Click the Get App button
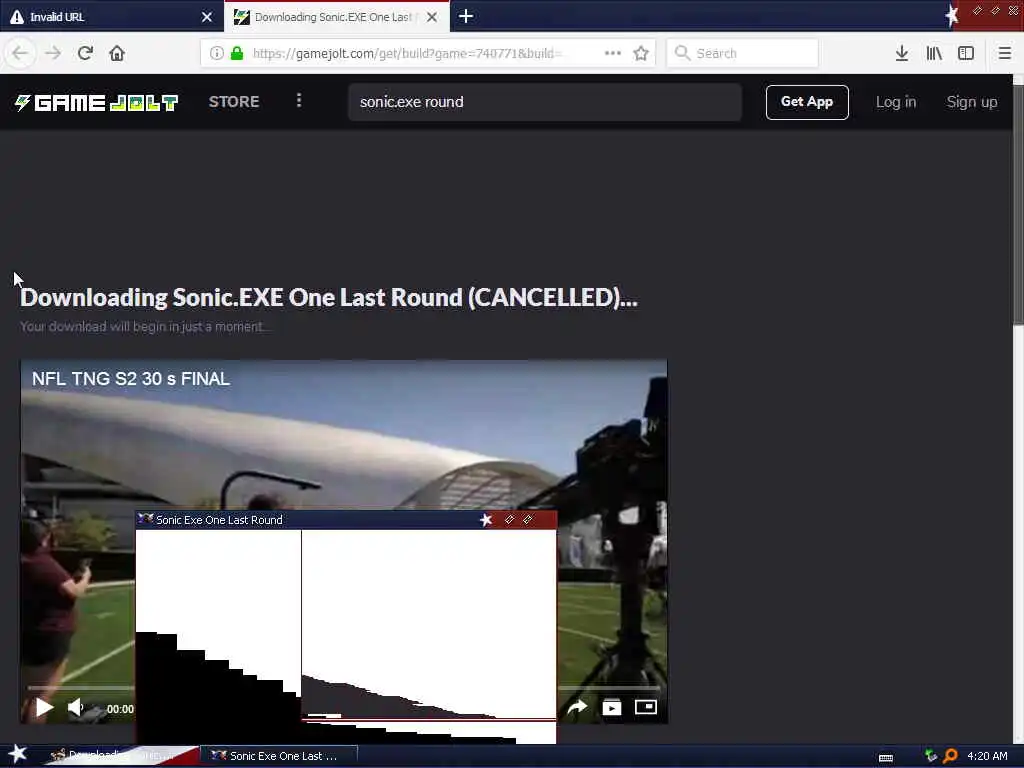Screen dimensions: 1024x768 (x=807, y=102)
